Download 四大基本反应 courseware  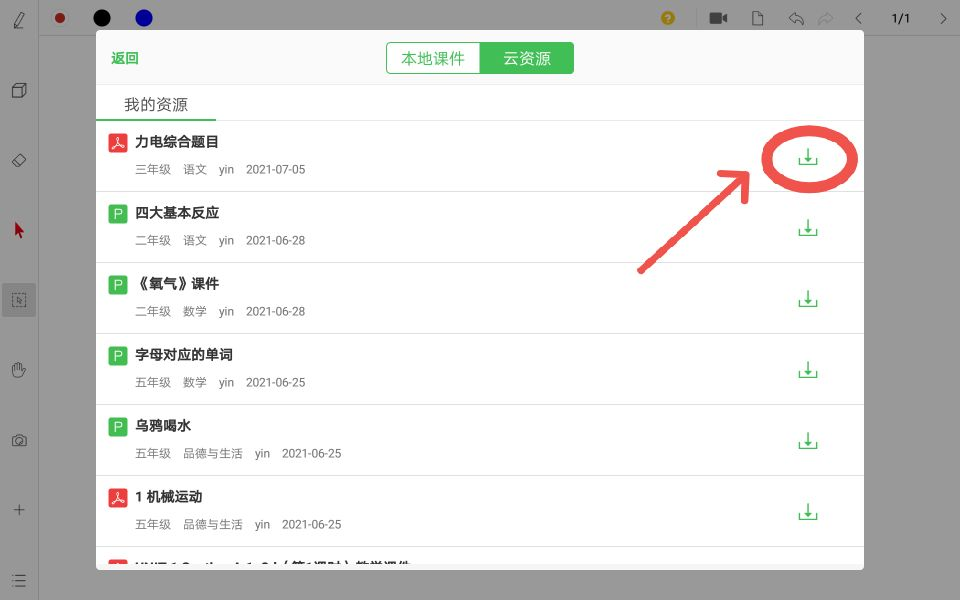(808, 228)
